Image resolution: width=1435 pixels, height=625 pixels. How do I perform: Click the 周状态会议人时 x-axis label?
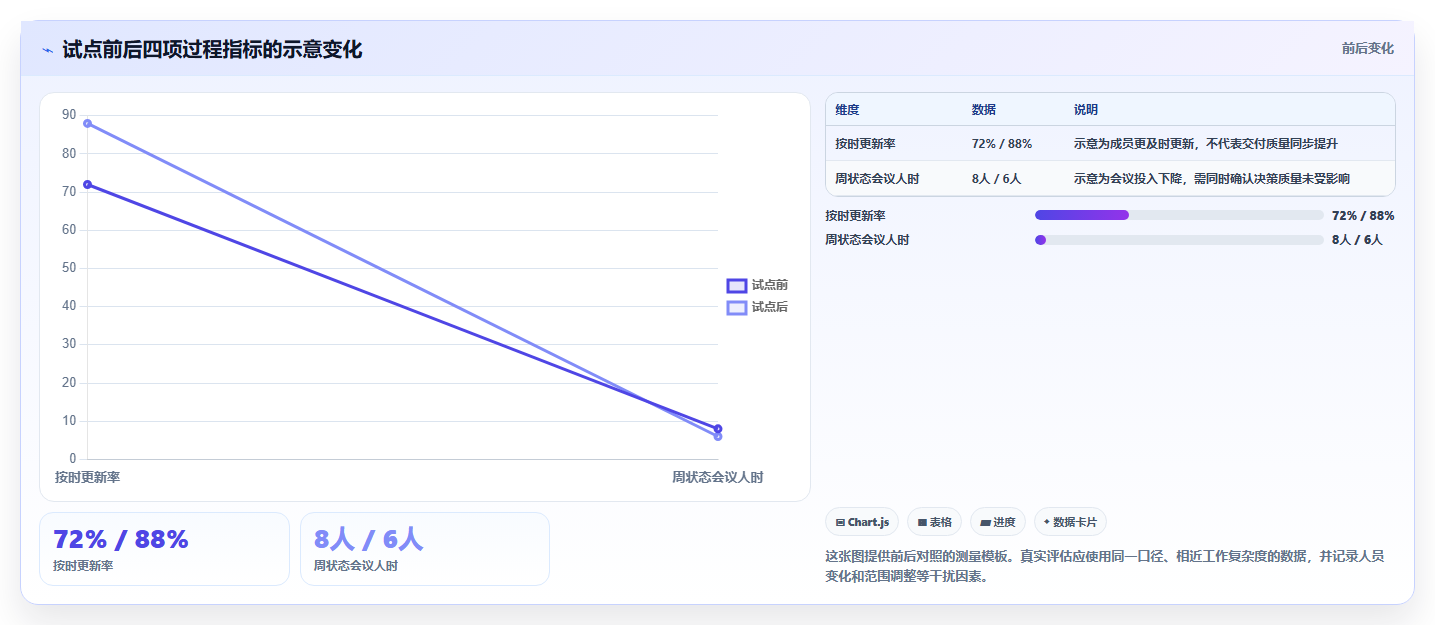coord(717,477)
